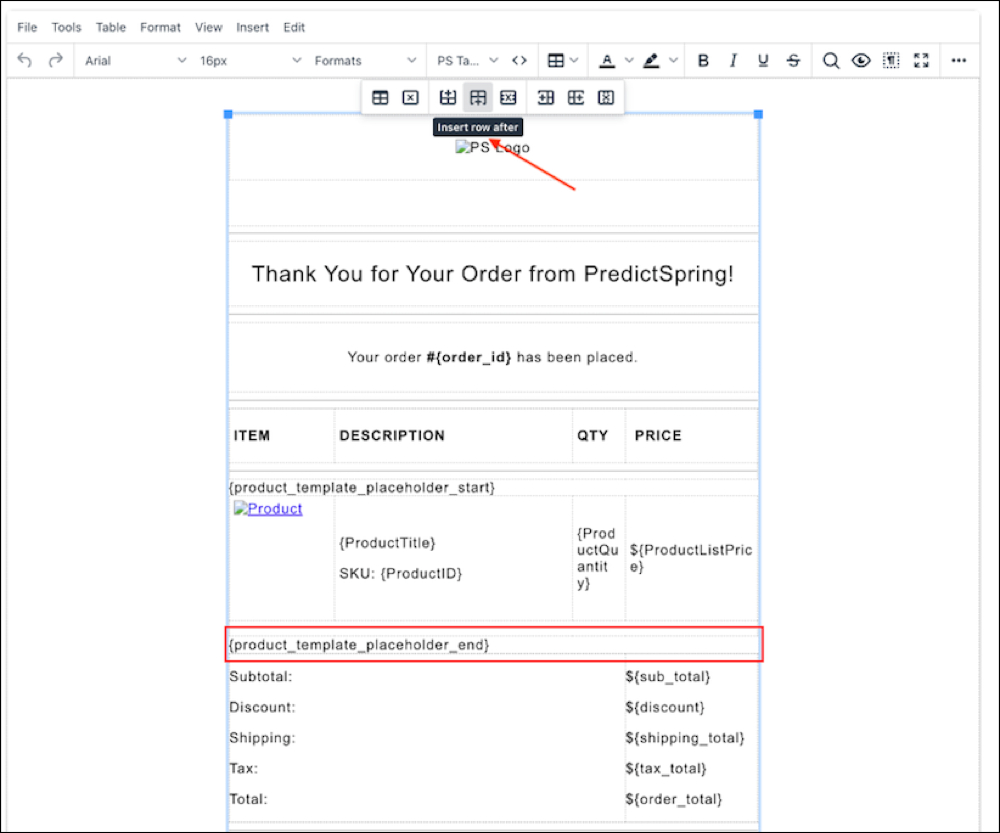Apply background highlight color icon

pos(651,61)
